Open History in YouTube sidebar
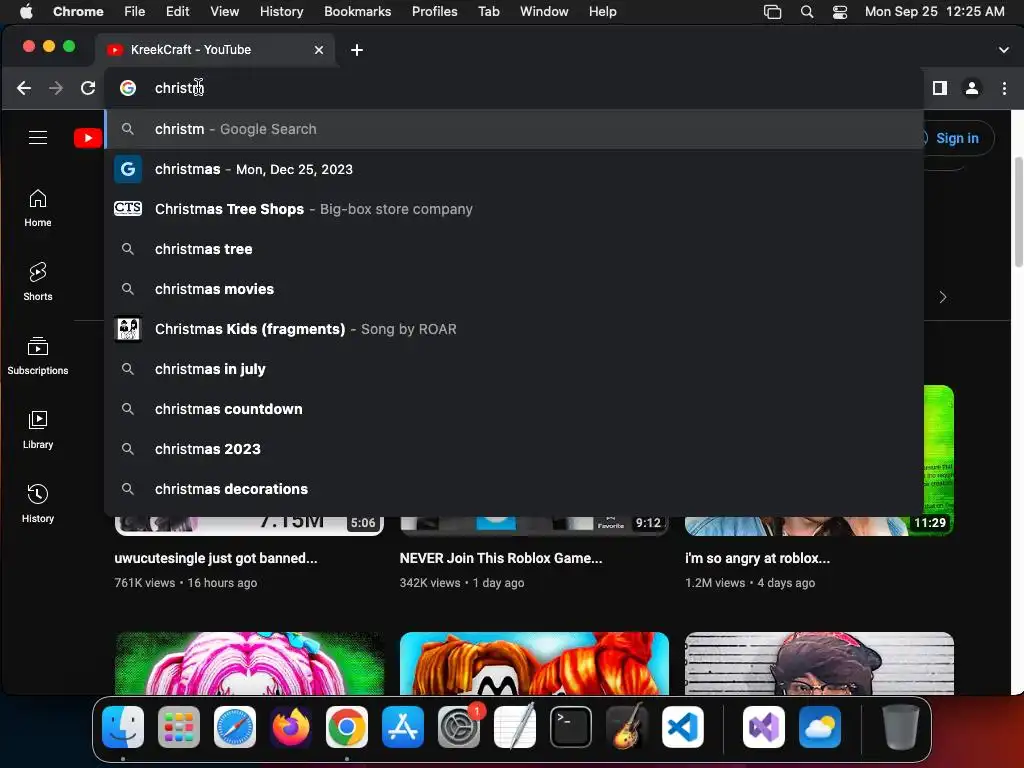Image resolution: width=1024 pixels, height=768 pixels. tap(38, 504)
